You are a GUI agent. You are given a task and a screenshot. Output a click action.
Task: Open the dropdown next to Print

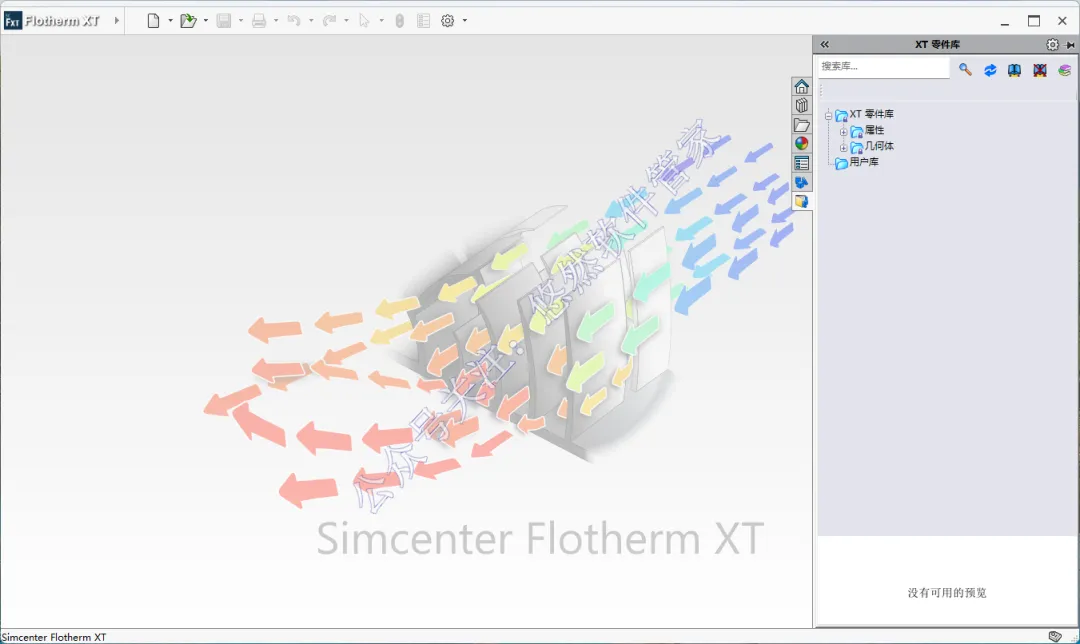coord(276,21)
